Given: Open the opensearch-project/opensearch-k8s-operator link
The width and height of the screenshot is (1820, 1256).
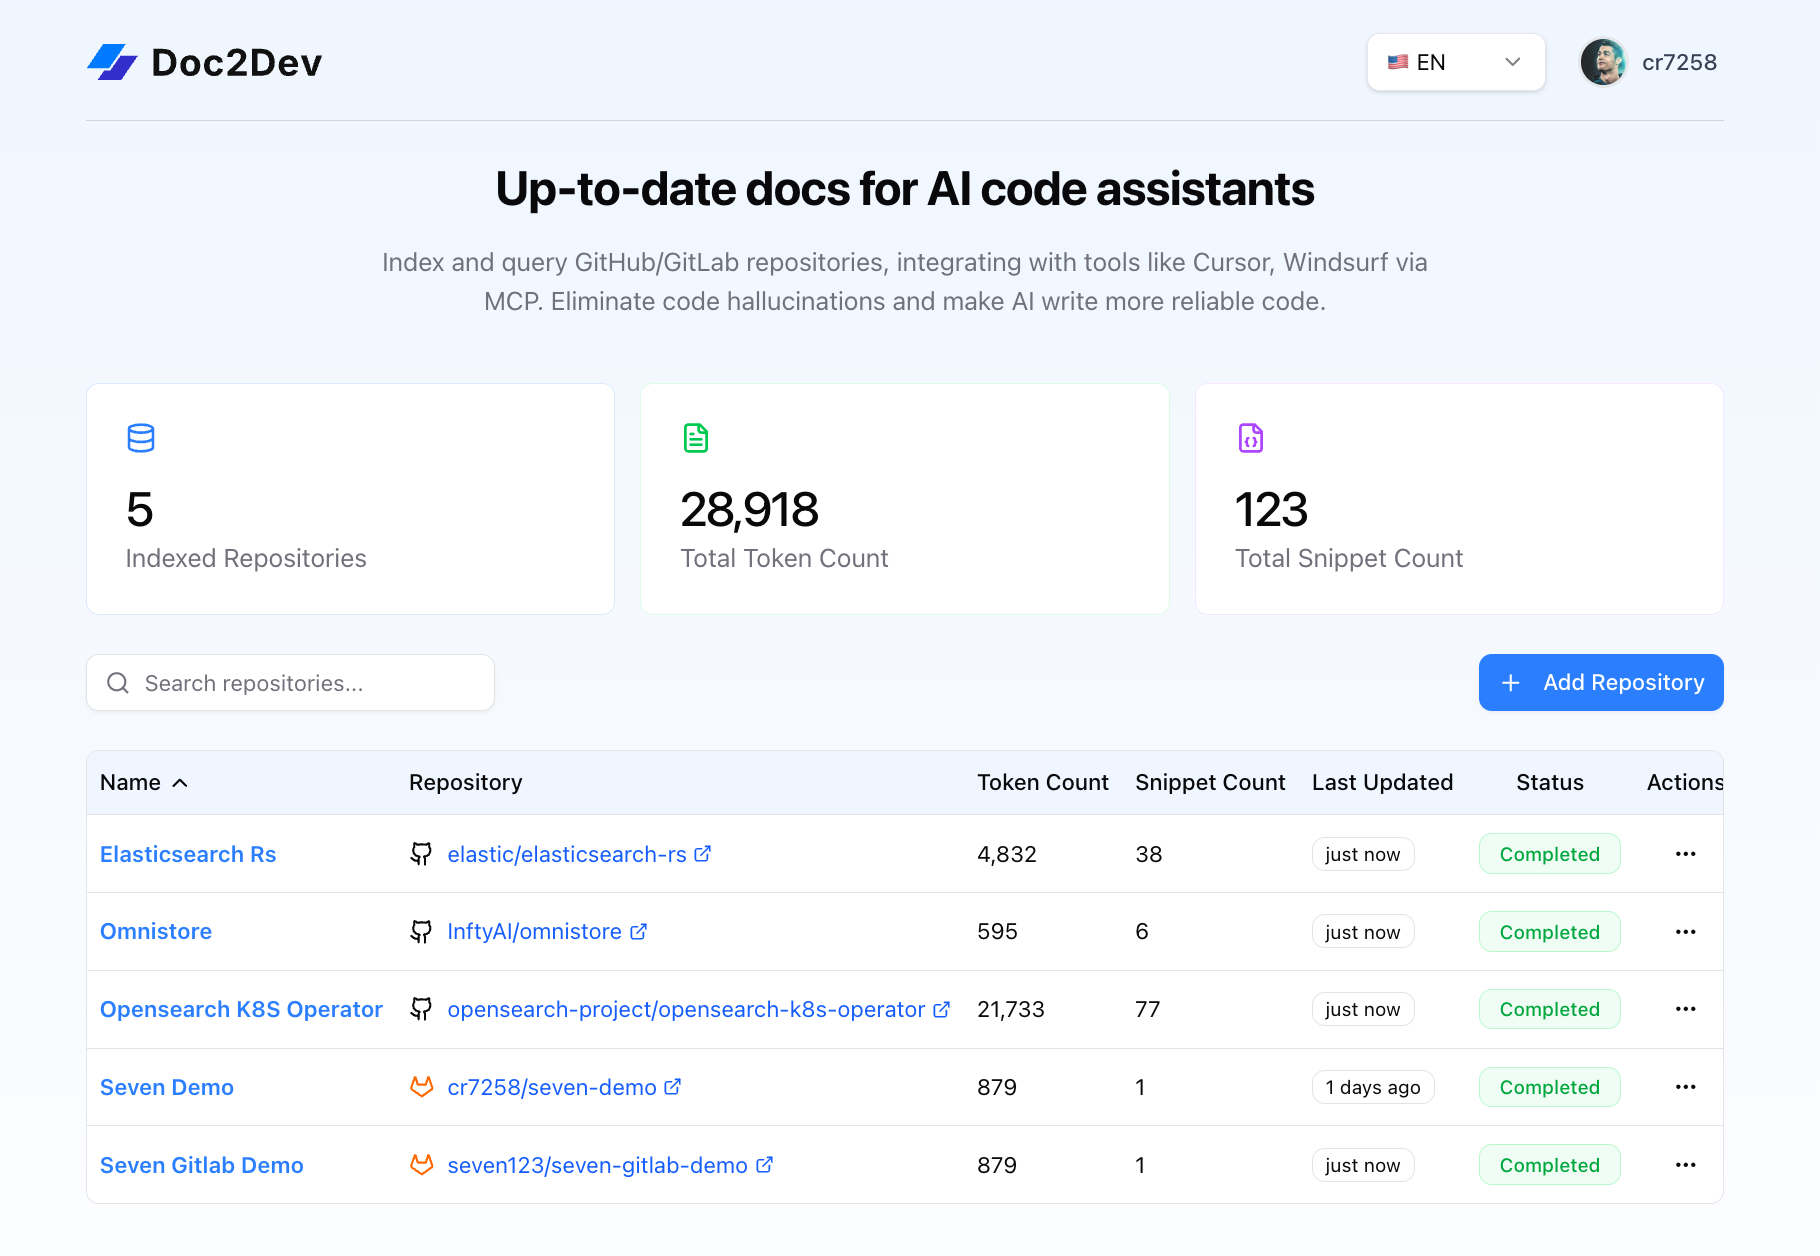Looking at the screenshot, I should pos(685,1009).
